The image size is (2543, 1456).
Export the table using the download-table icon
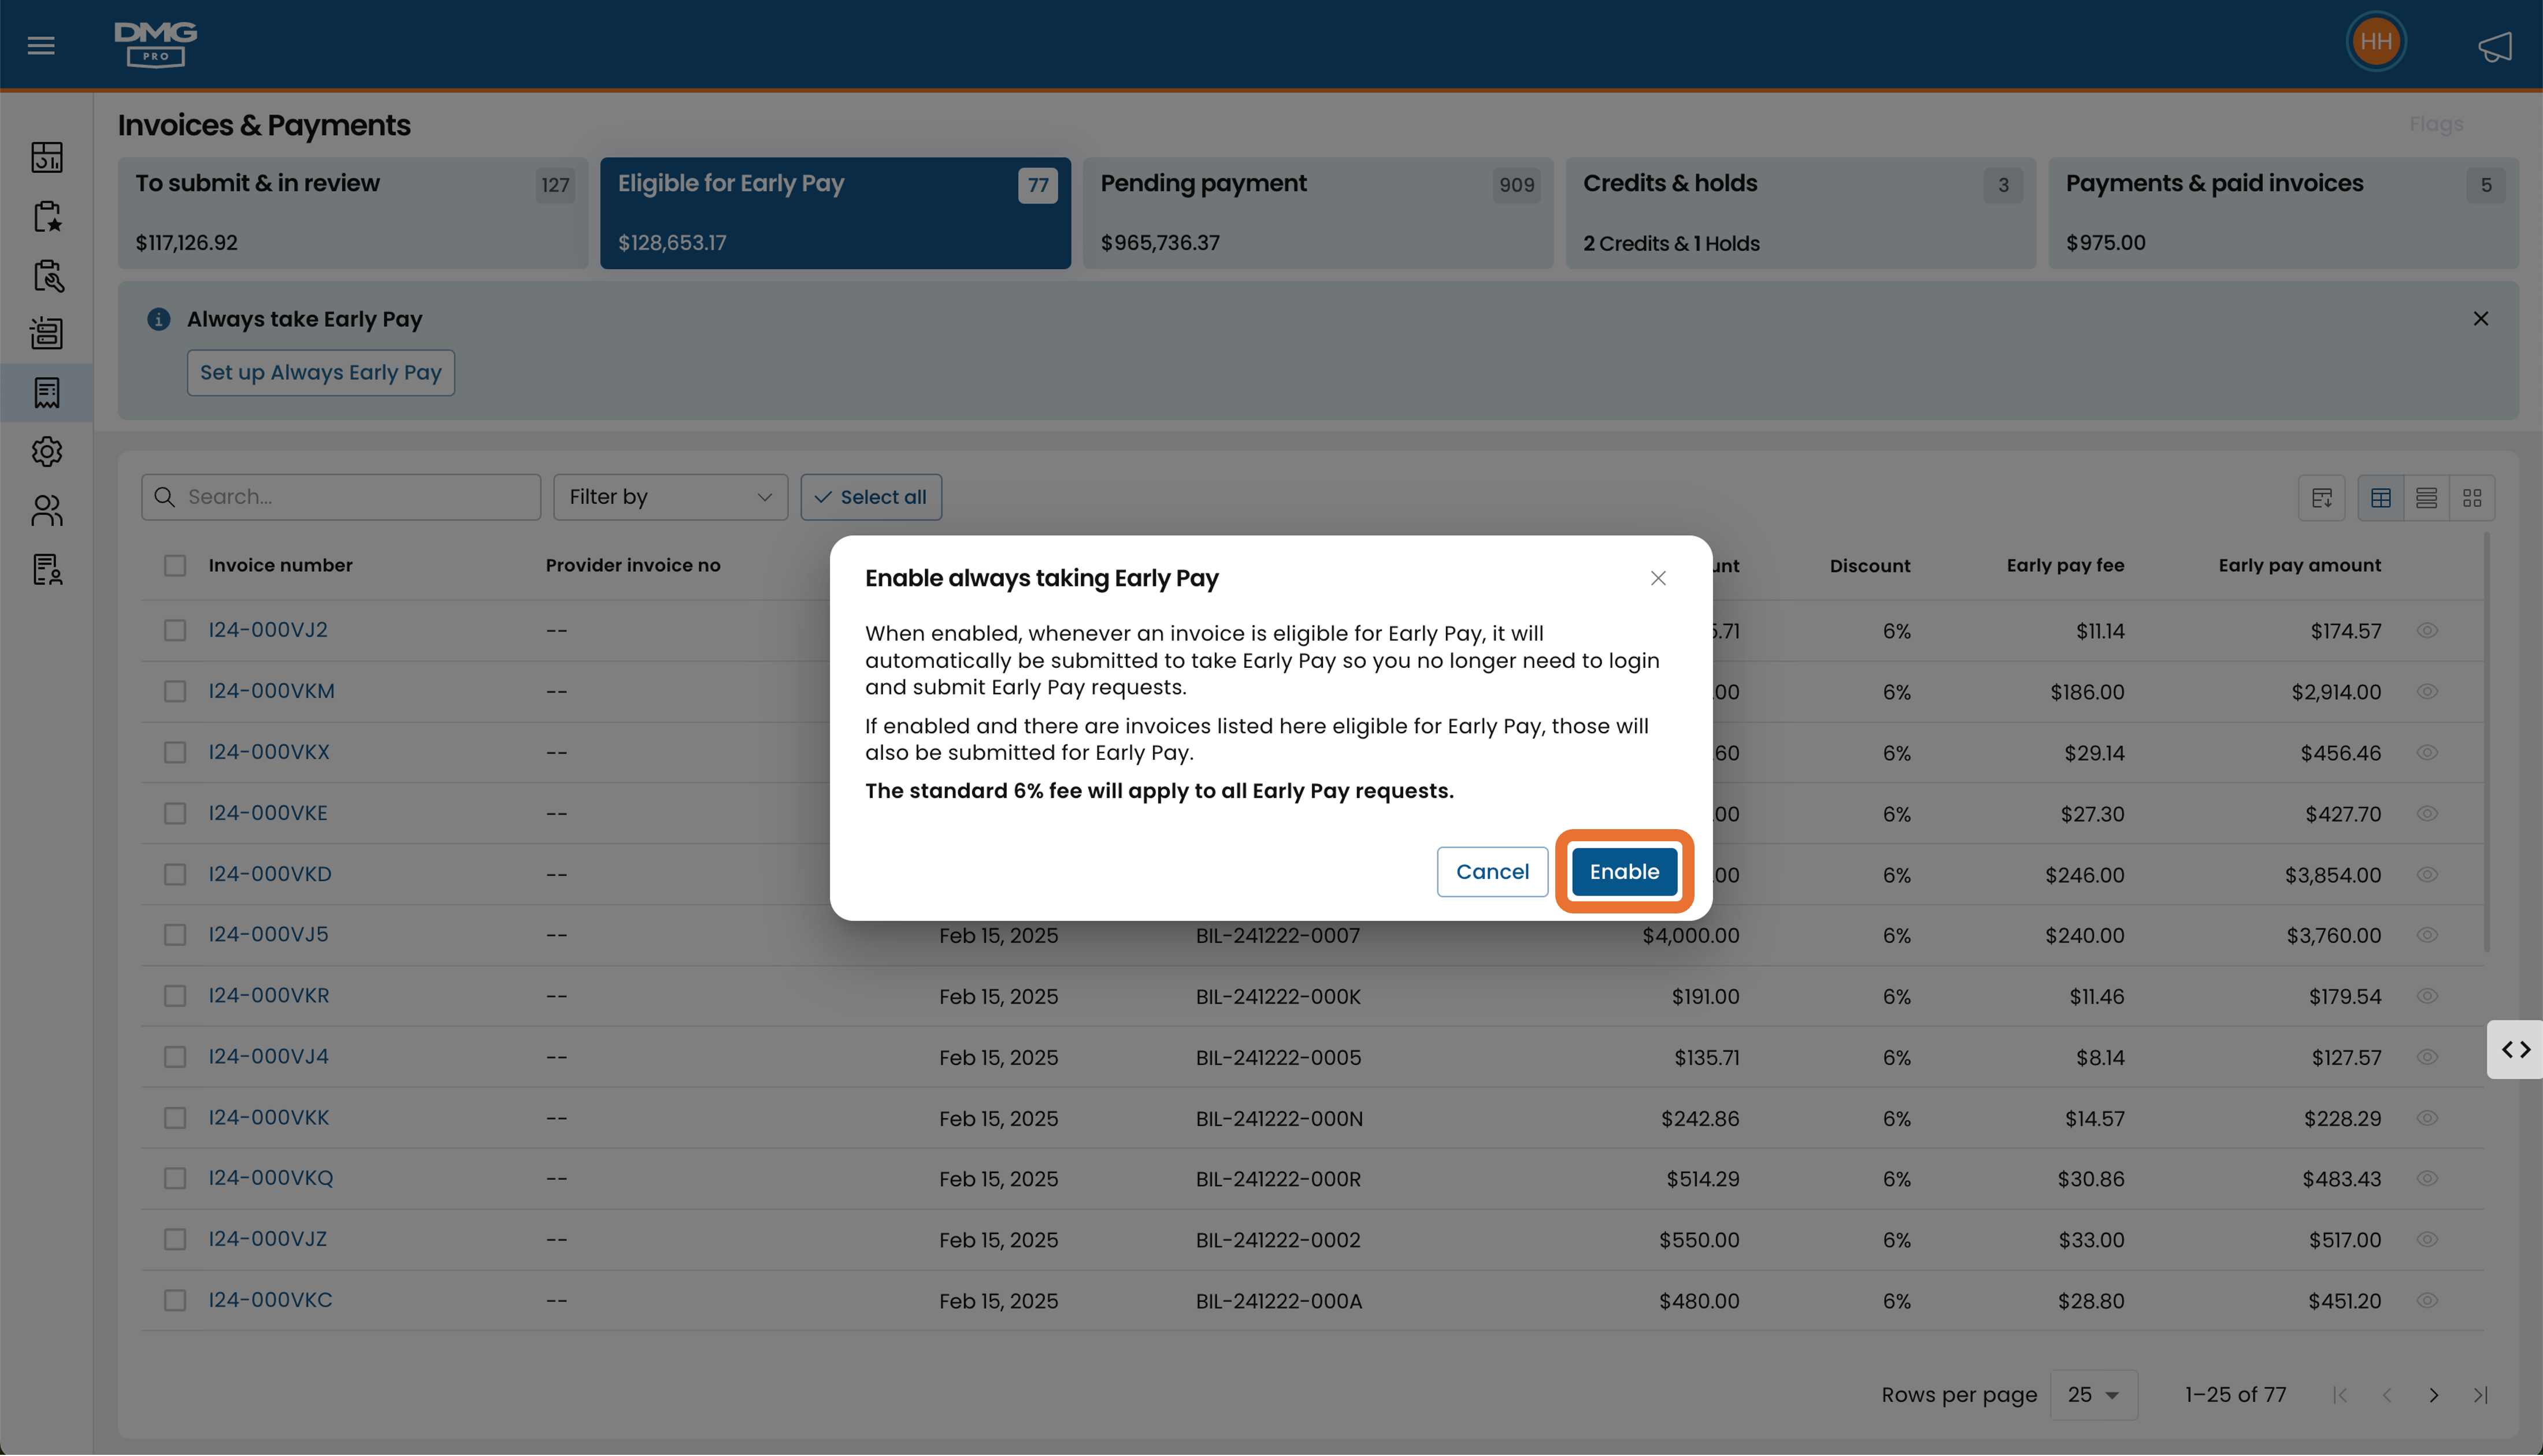(2322, 497)
